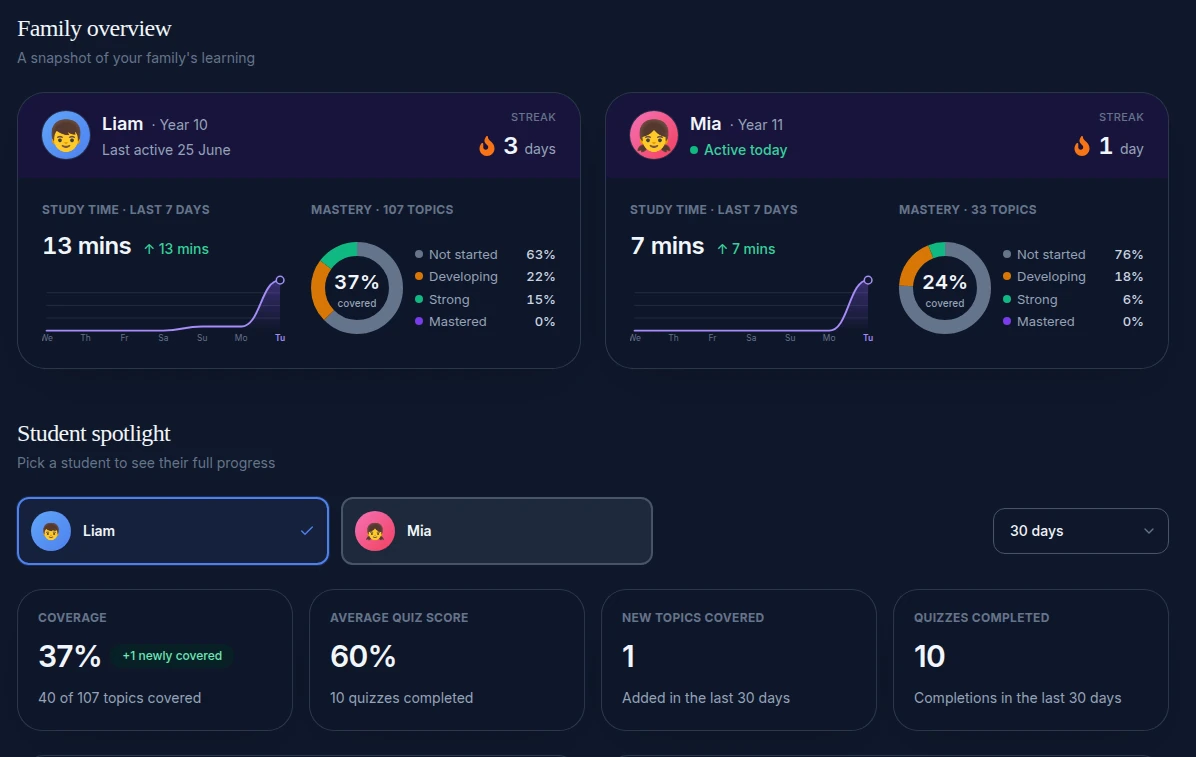This screenshot has height=757, width=1196.
Task: Select Liam in the student spotlight
Action: click(x=173, y=531)
